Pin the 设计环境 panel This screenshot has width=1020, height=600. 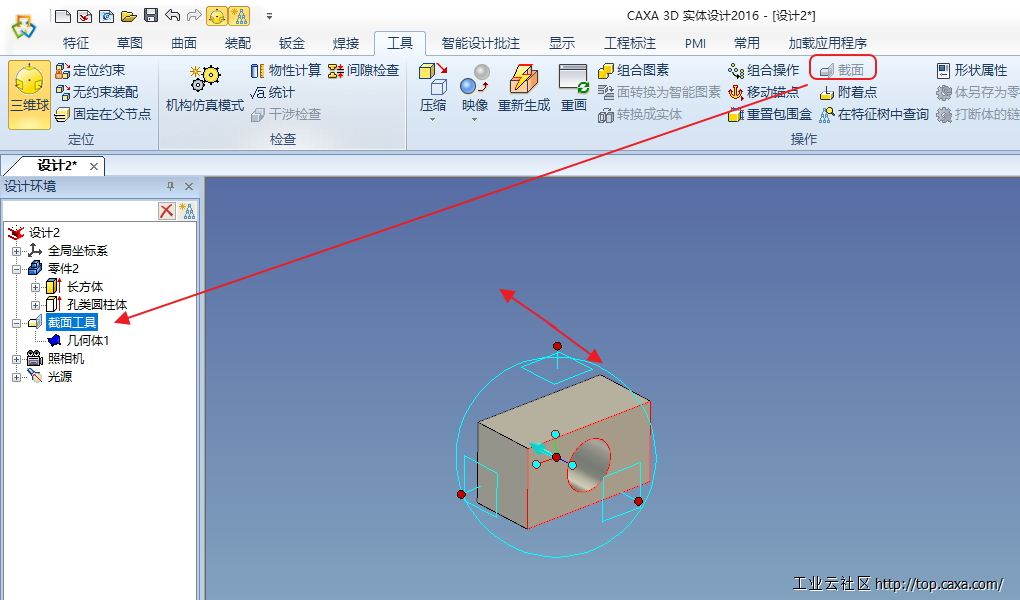coord(170,186)
